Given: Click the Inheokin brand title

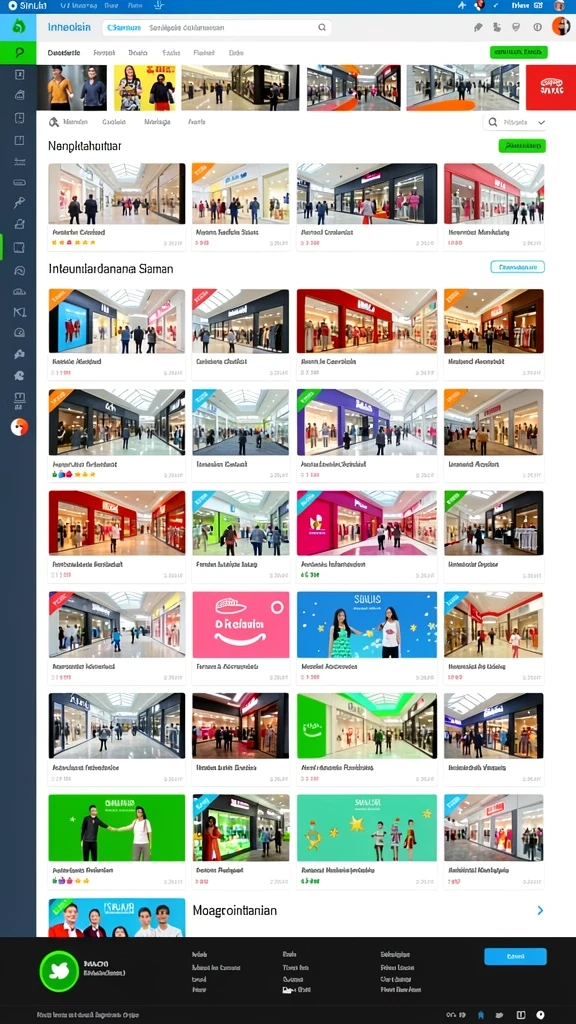Looking at the screenshot, I should (69, 27).
